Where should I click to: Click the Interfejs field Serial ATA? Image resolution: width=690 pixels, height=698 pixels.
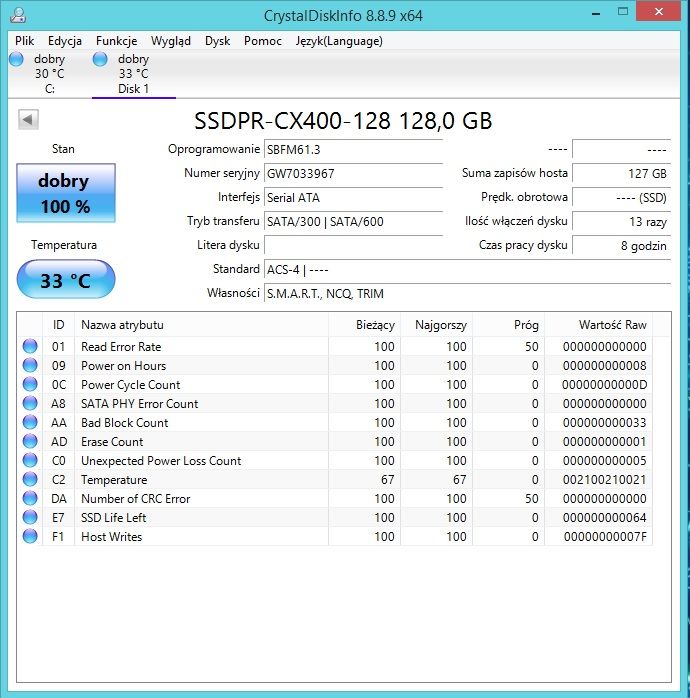coord(353,198)
